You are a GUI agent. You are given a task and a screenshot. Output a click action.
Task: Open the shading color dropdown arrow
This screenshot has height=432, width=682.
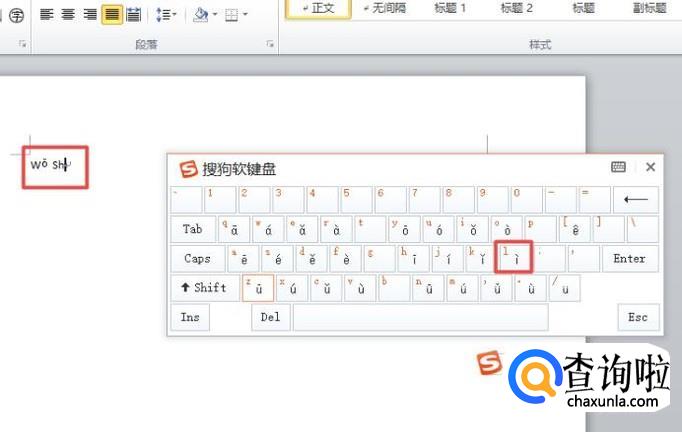(x=215, y=15)
